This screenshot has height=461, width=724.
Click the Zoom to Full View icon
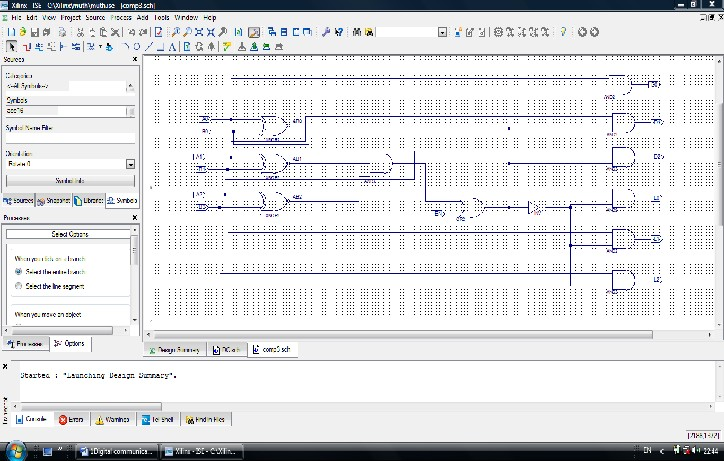(199, 32)
